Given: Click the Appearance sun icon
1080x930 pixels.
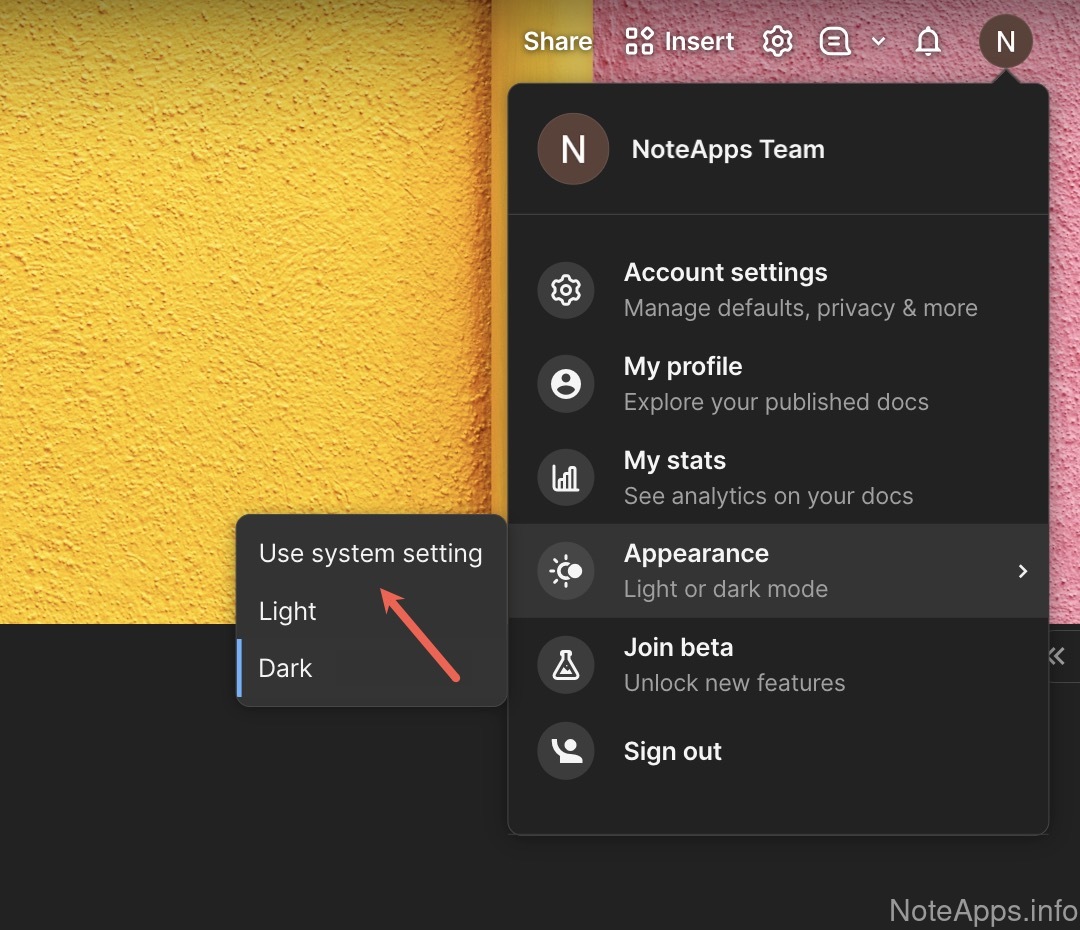Looking at the screenshot, I should pos(566,571).
